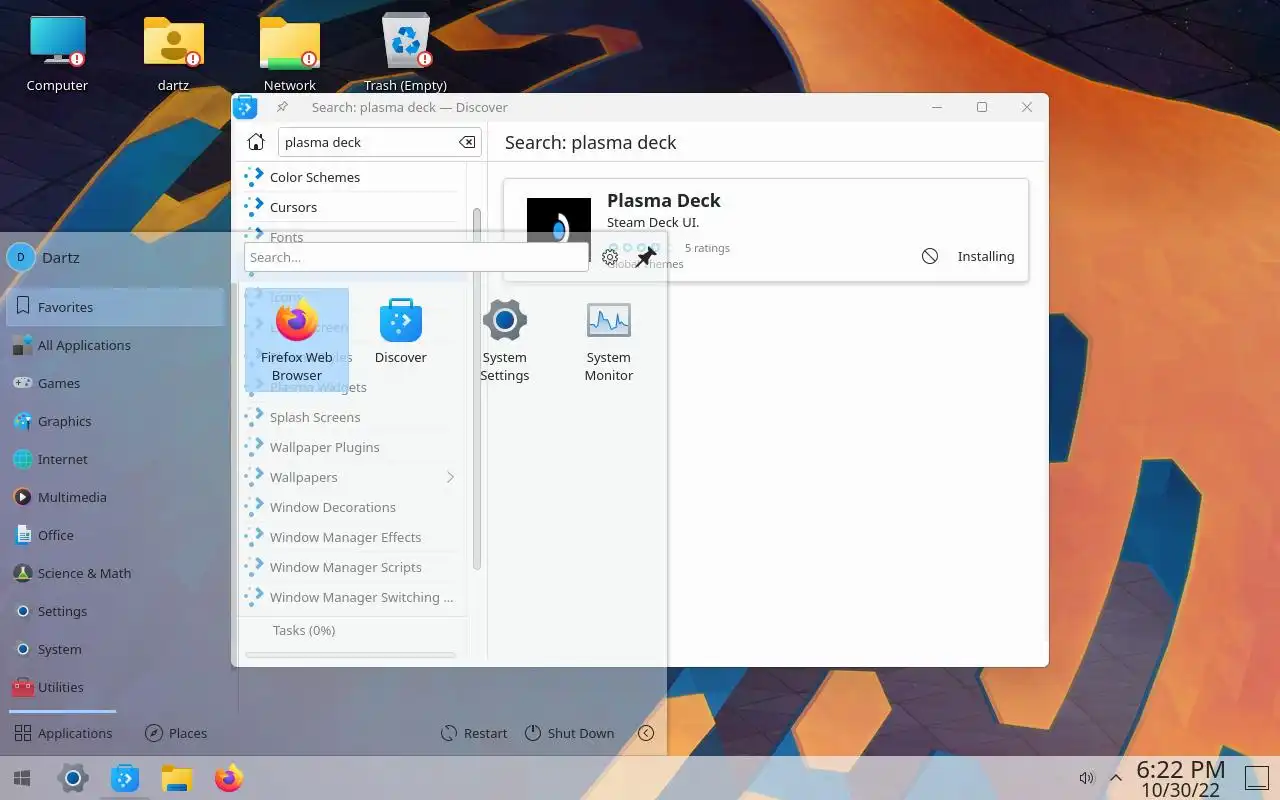Click Discover icon in the taskbar
Image resolution: width=1280 pixels, height=800 pixels.
coord(125,778)
